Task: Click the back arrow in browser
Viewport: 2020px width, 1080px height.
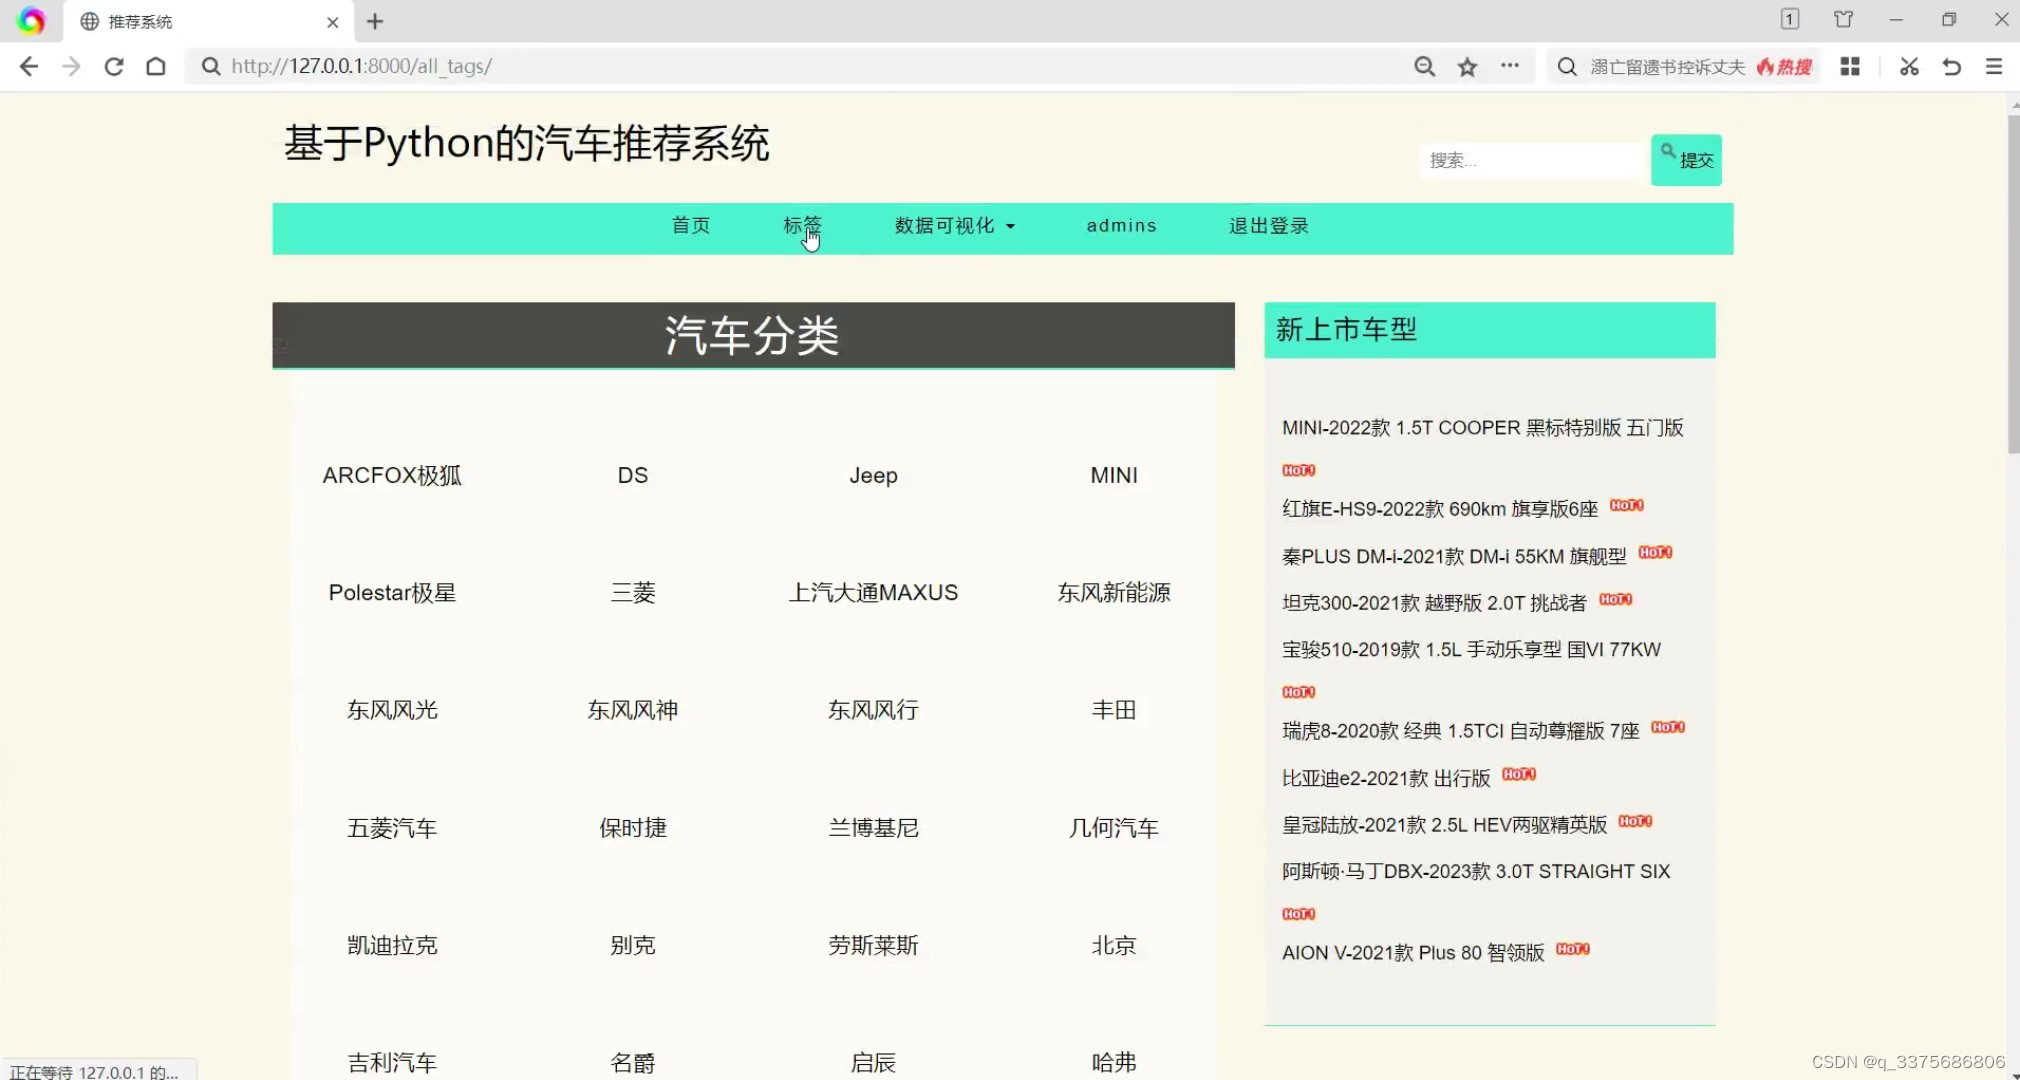Action: click(x=29, y=66)
